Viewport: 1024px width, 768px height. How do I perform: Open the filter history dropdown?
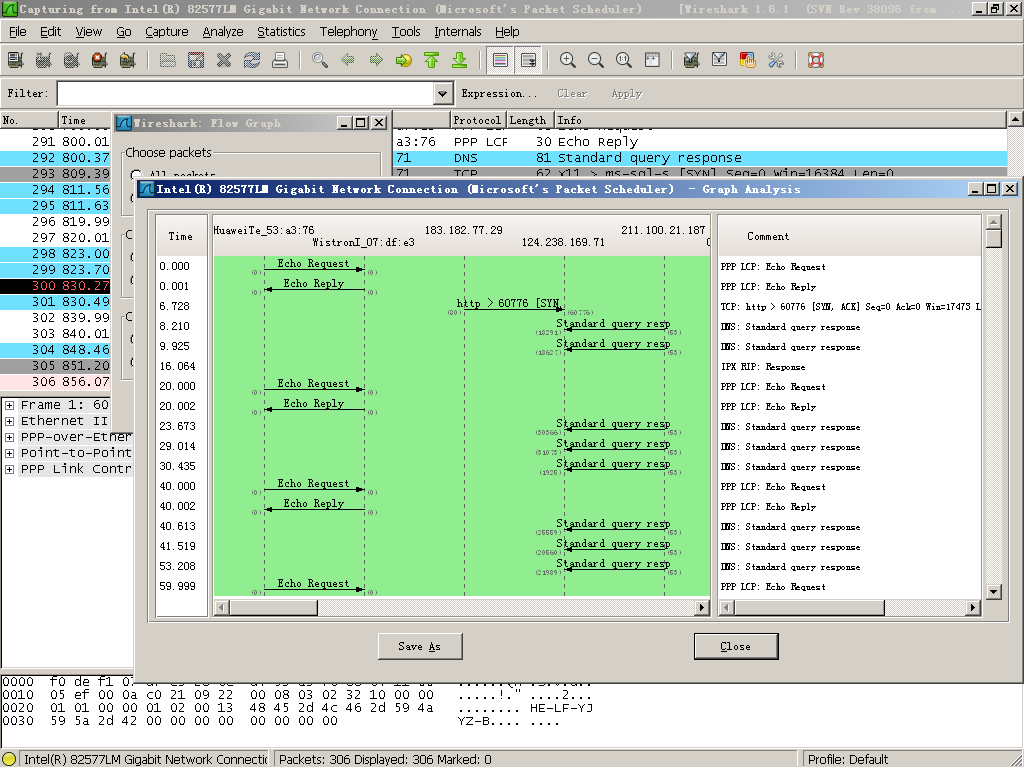[x=442, y=93]
